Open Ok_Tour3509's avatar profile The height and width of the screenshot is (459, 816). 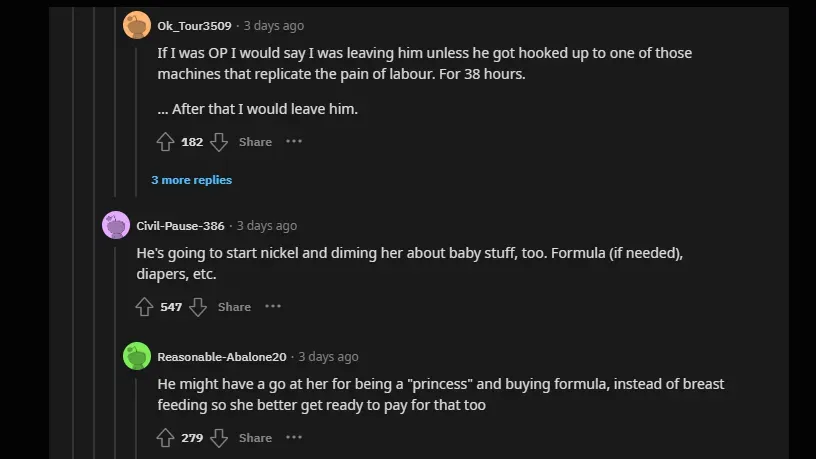137,25
